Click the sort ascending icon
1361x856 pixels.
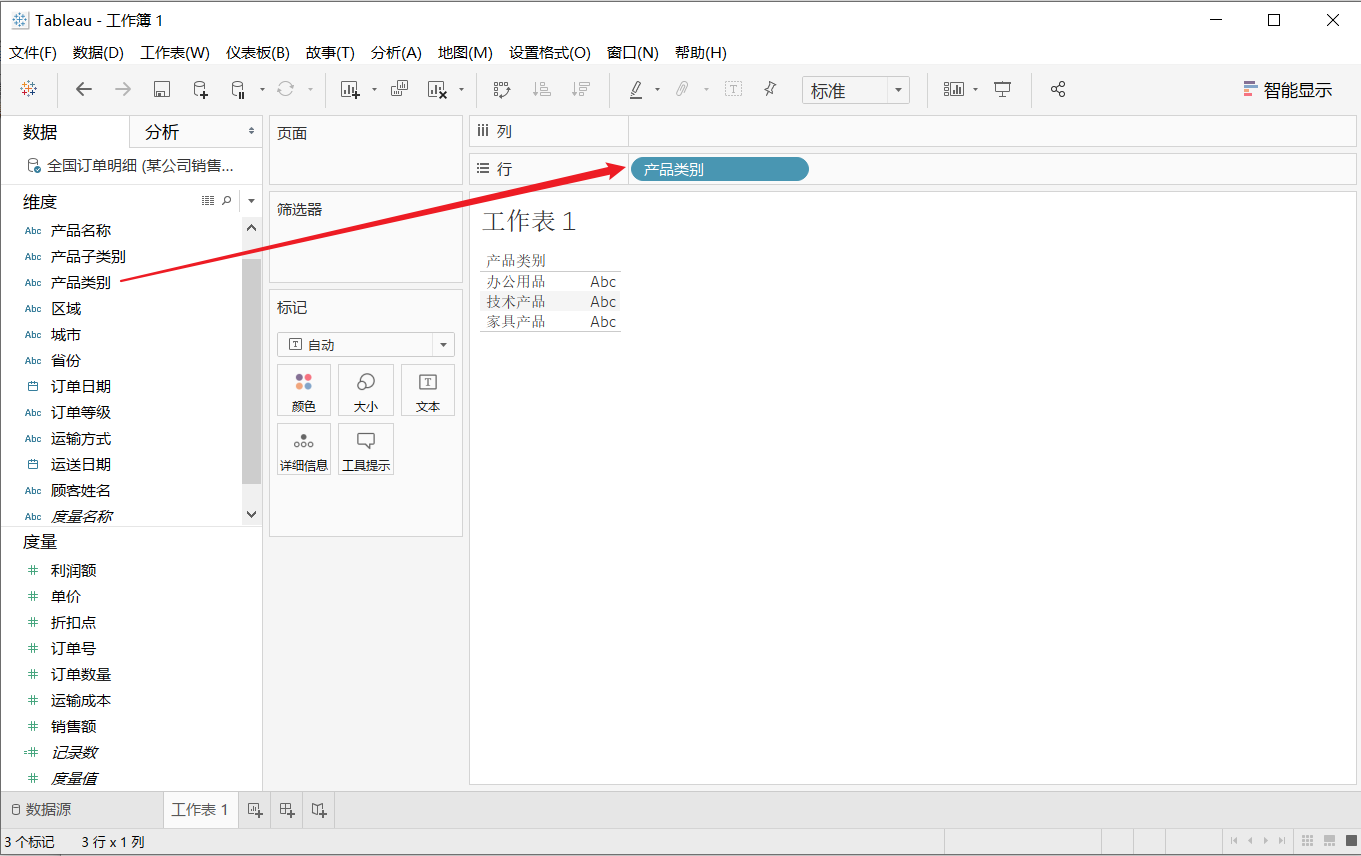point(542,89)
